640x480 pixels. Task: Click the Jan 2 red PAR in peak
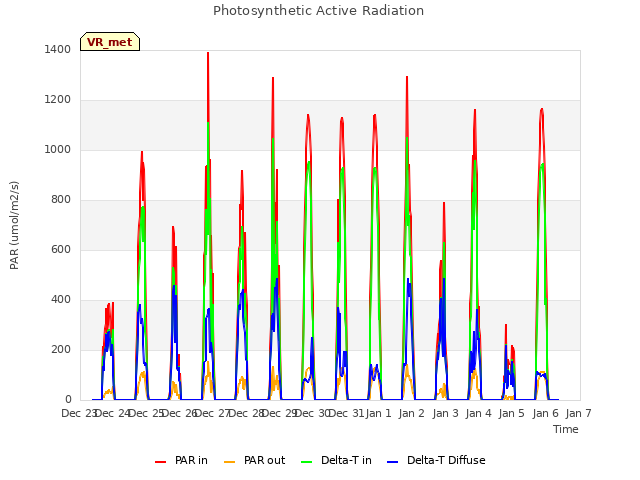407,78
